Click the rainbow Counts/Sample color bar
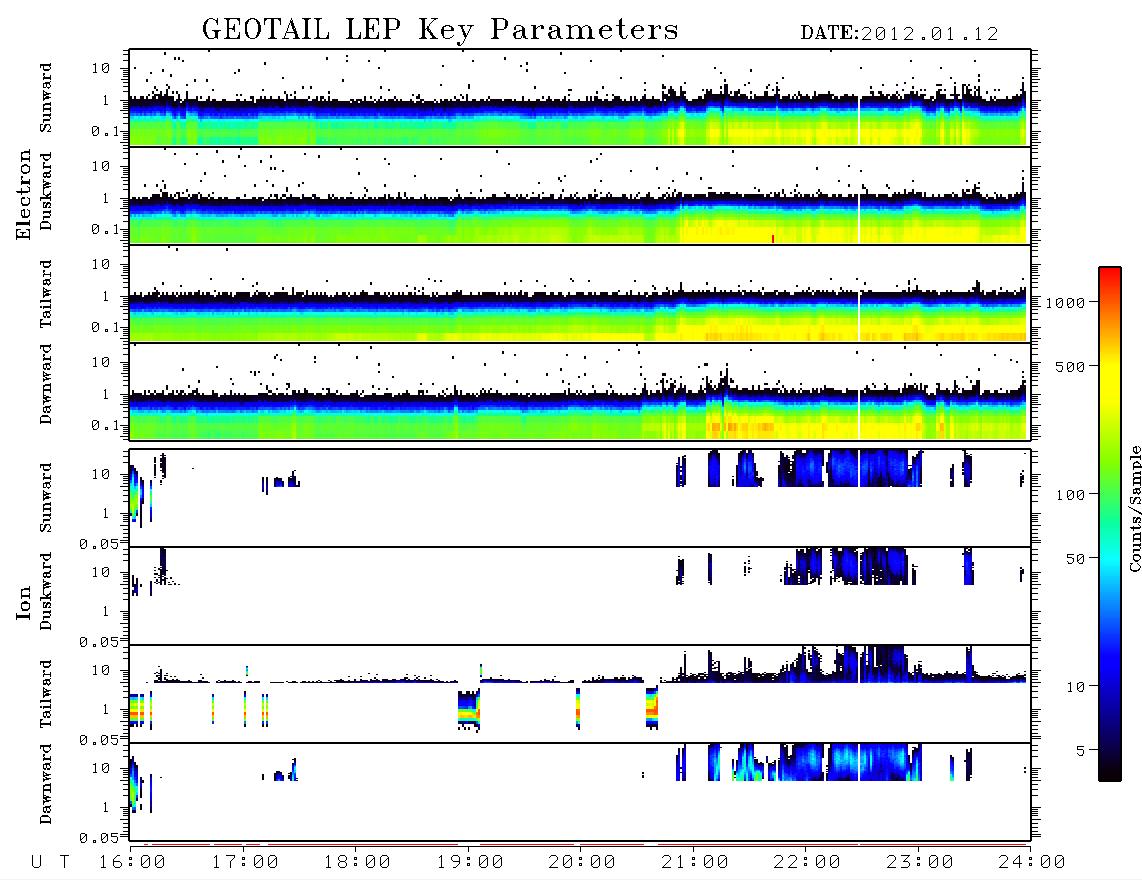The width and height of the screenshot is (1142, 880). click(x=1110, y=524)
